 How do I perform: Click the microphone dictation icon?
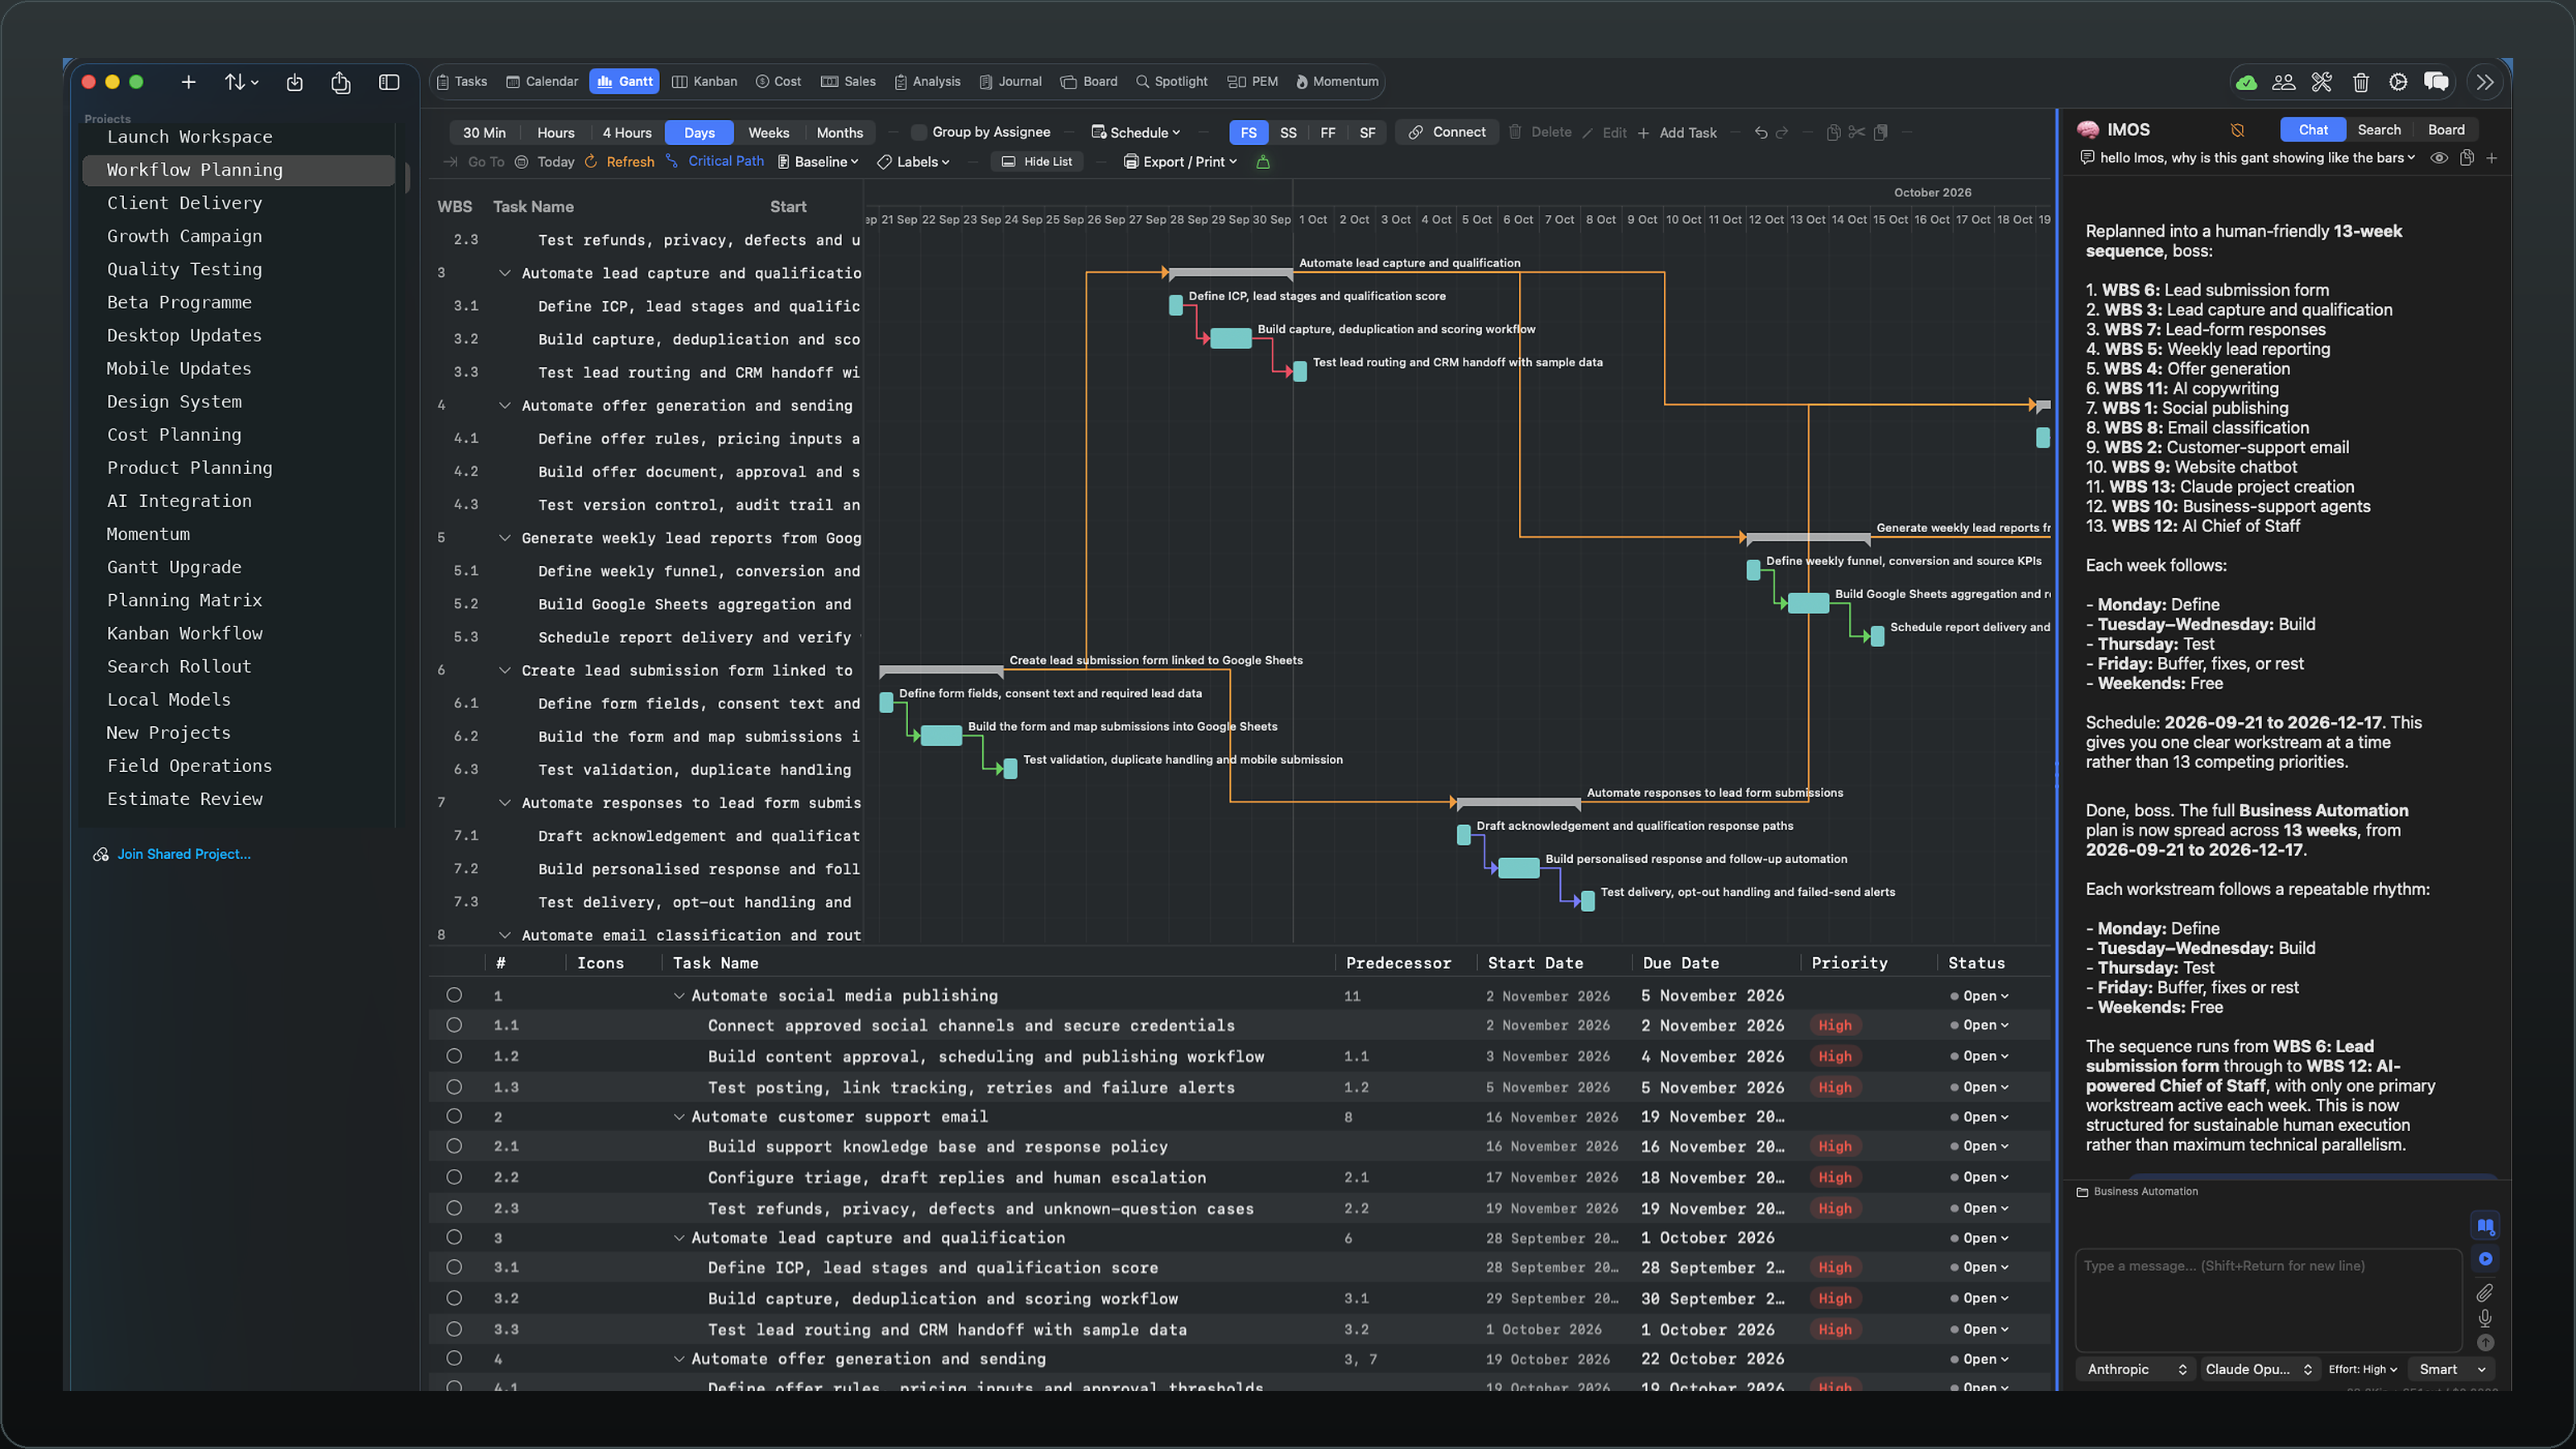[x=2485, y=1318]
